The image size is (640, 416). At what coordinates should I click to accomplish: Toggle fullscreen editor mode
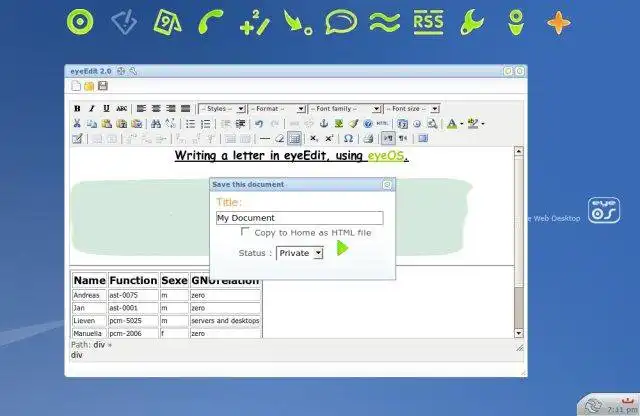pos(423,139)
